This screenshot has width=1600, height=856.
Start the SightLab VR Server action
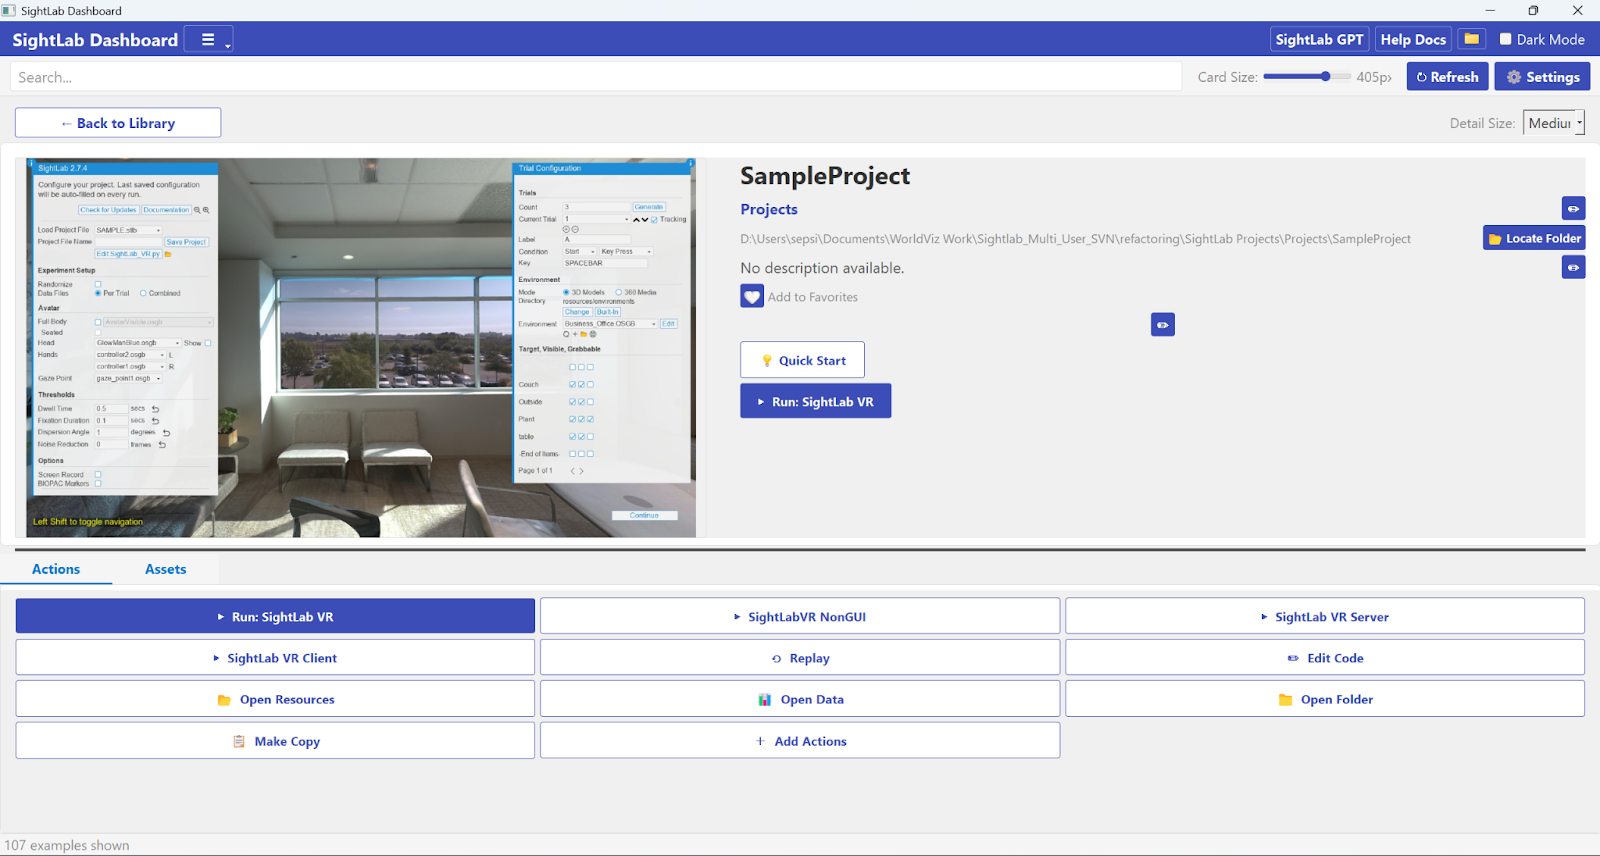click(1325, 616)
